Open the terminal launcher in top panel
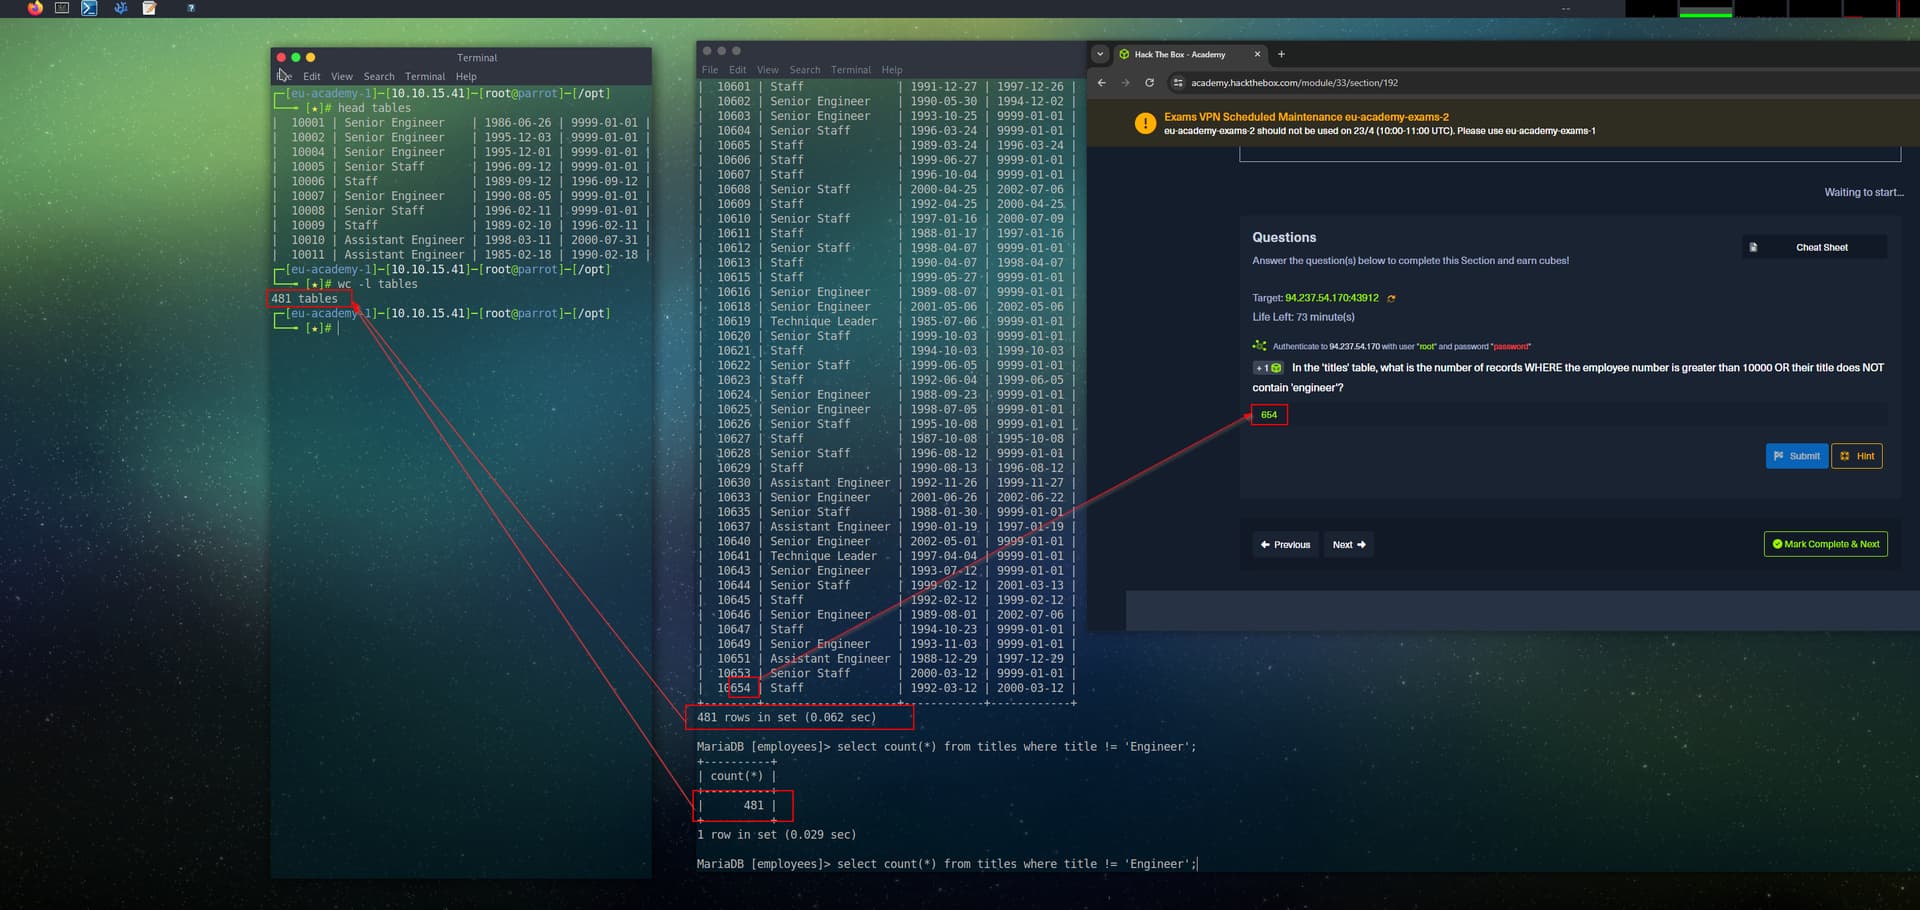 62,8
